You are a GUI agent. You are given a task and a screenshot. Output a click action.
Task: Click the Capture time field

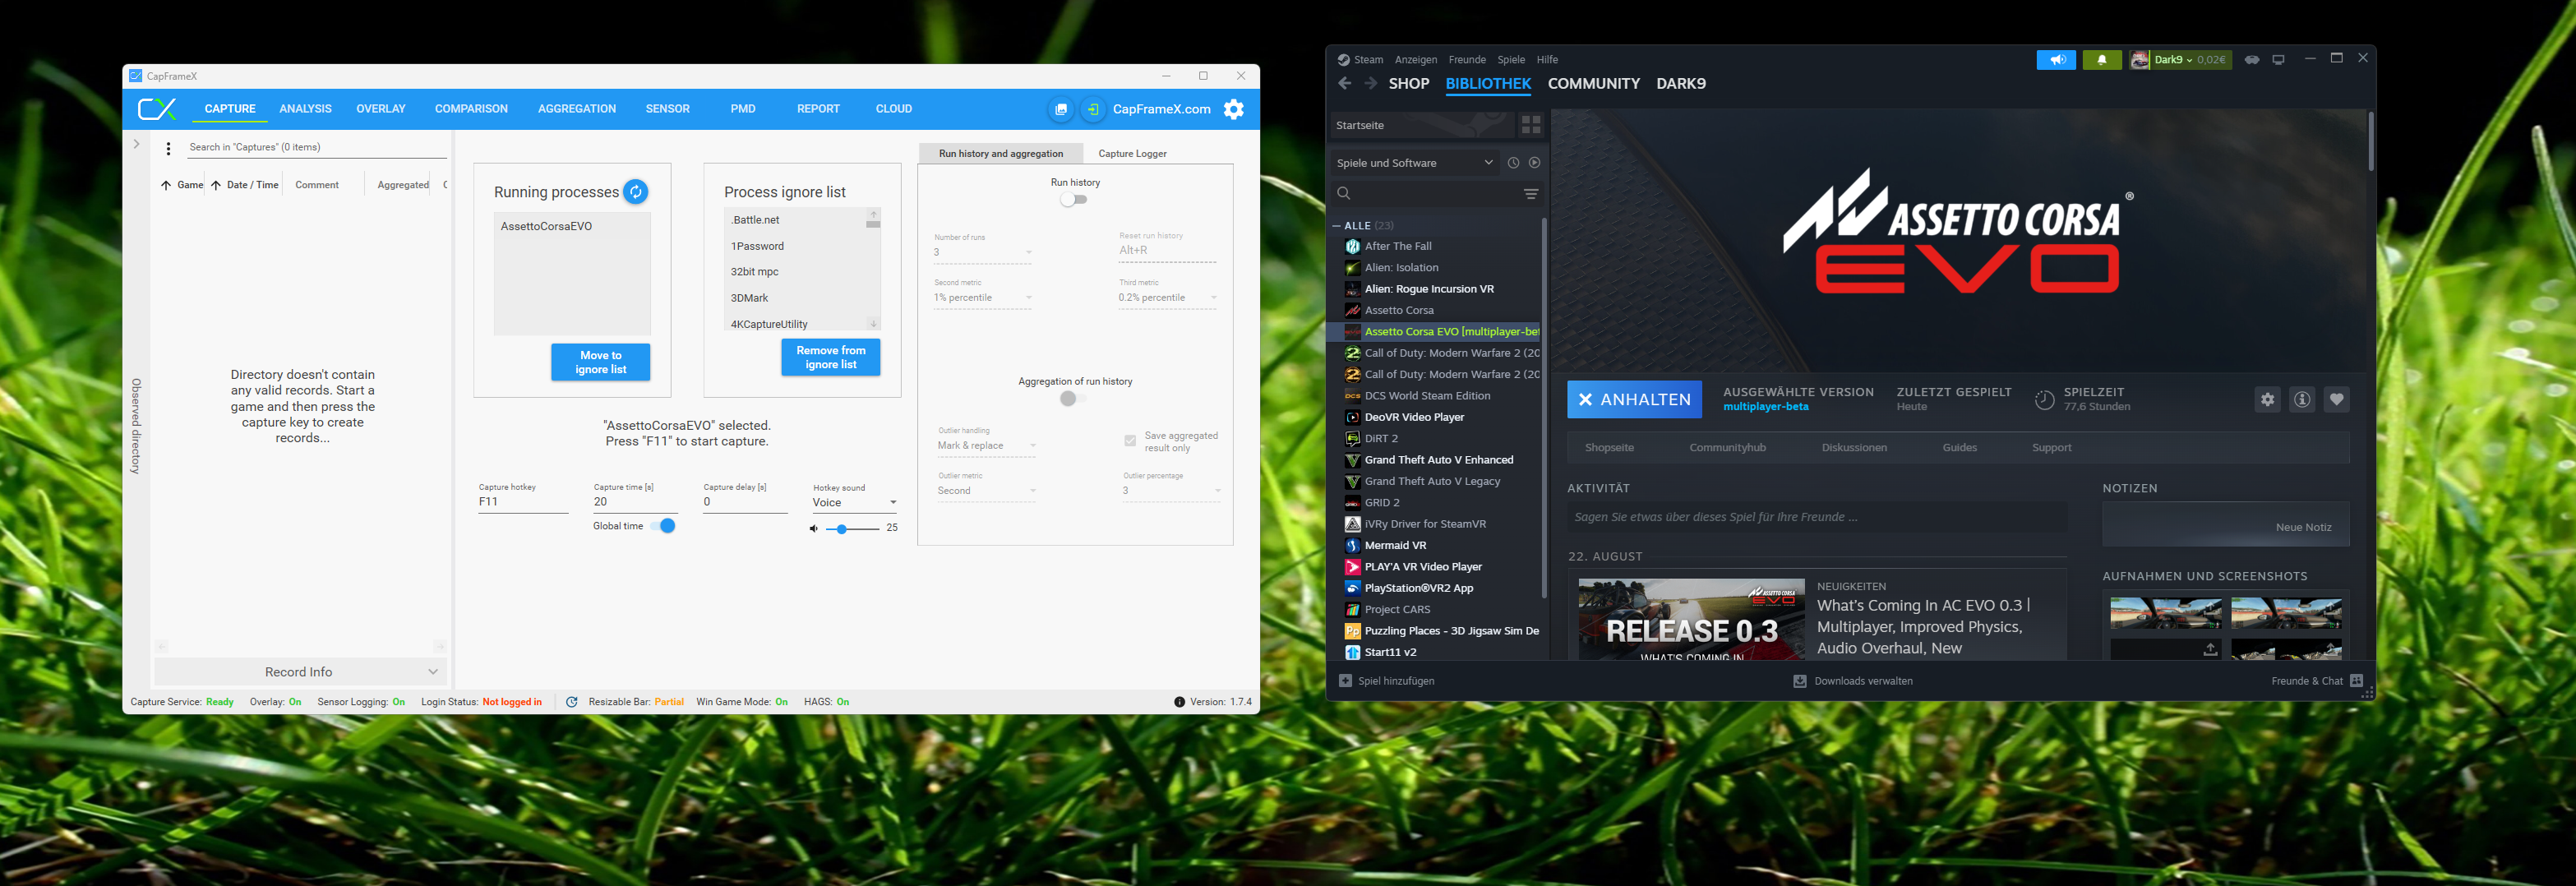coord(635,503)
